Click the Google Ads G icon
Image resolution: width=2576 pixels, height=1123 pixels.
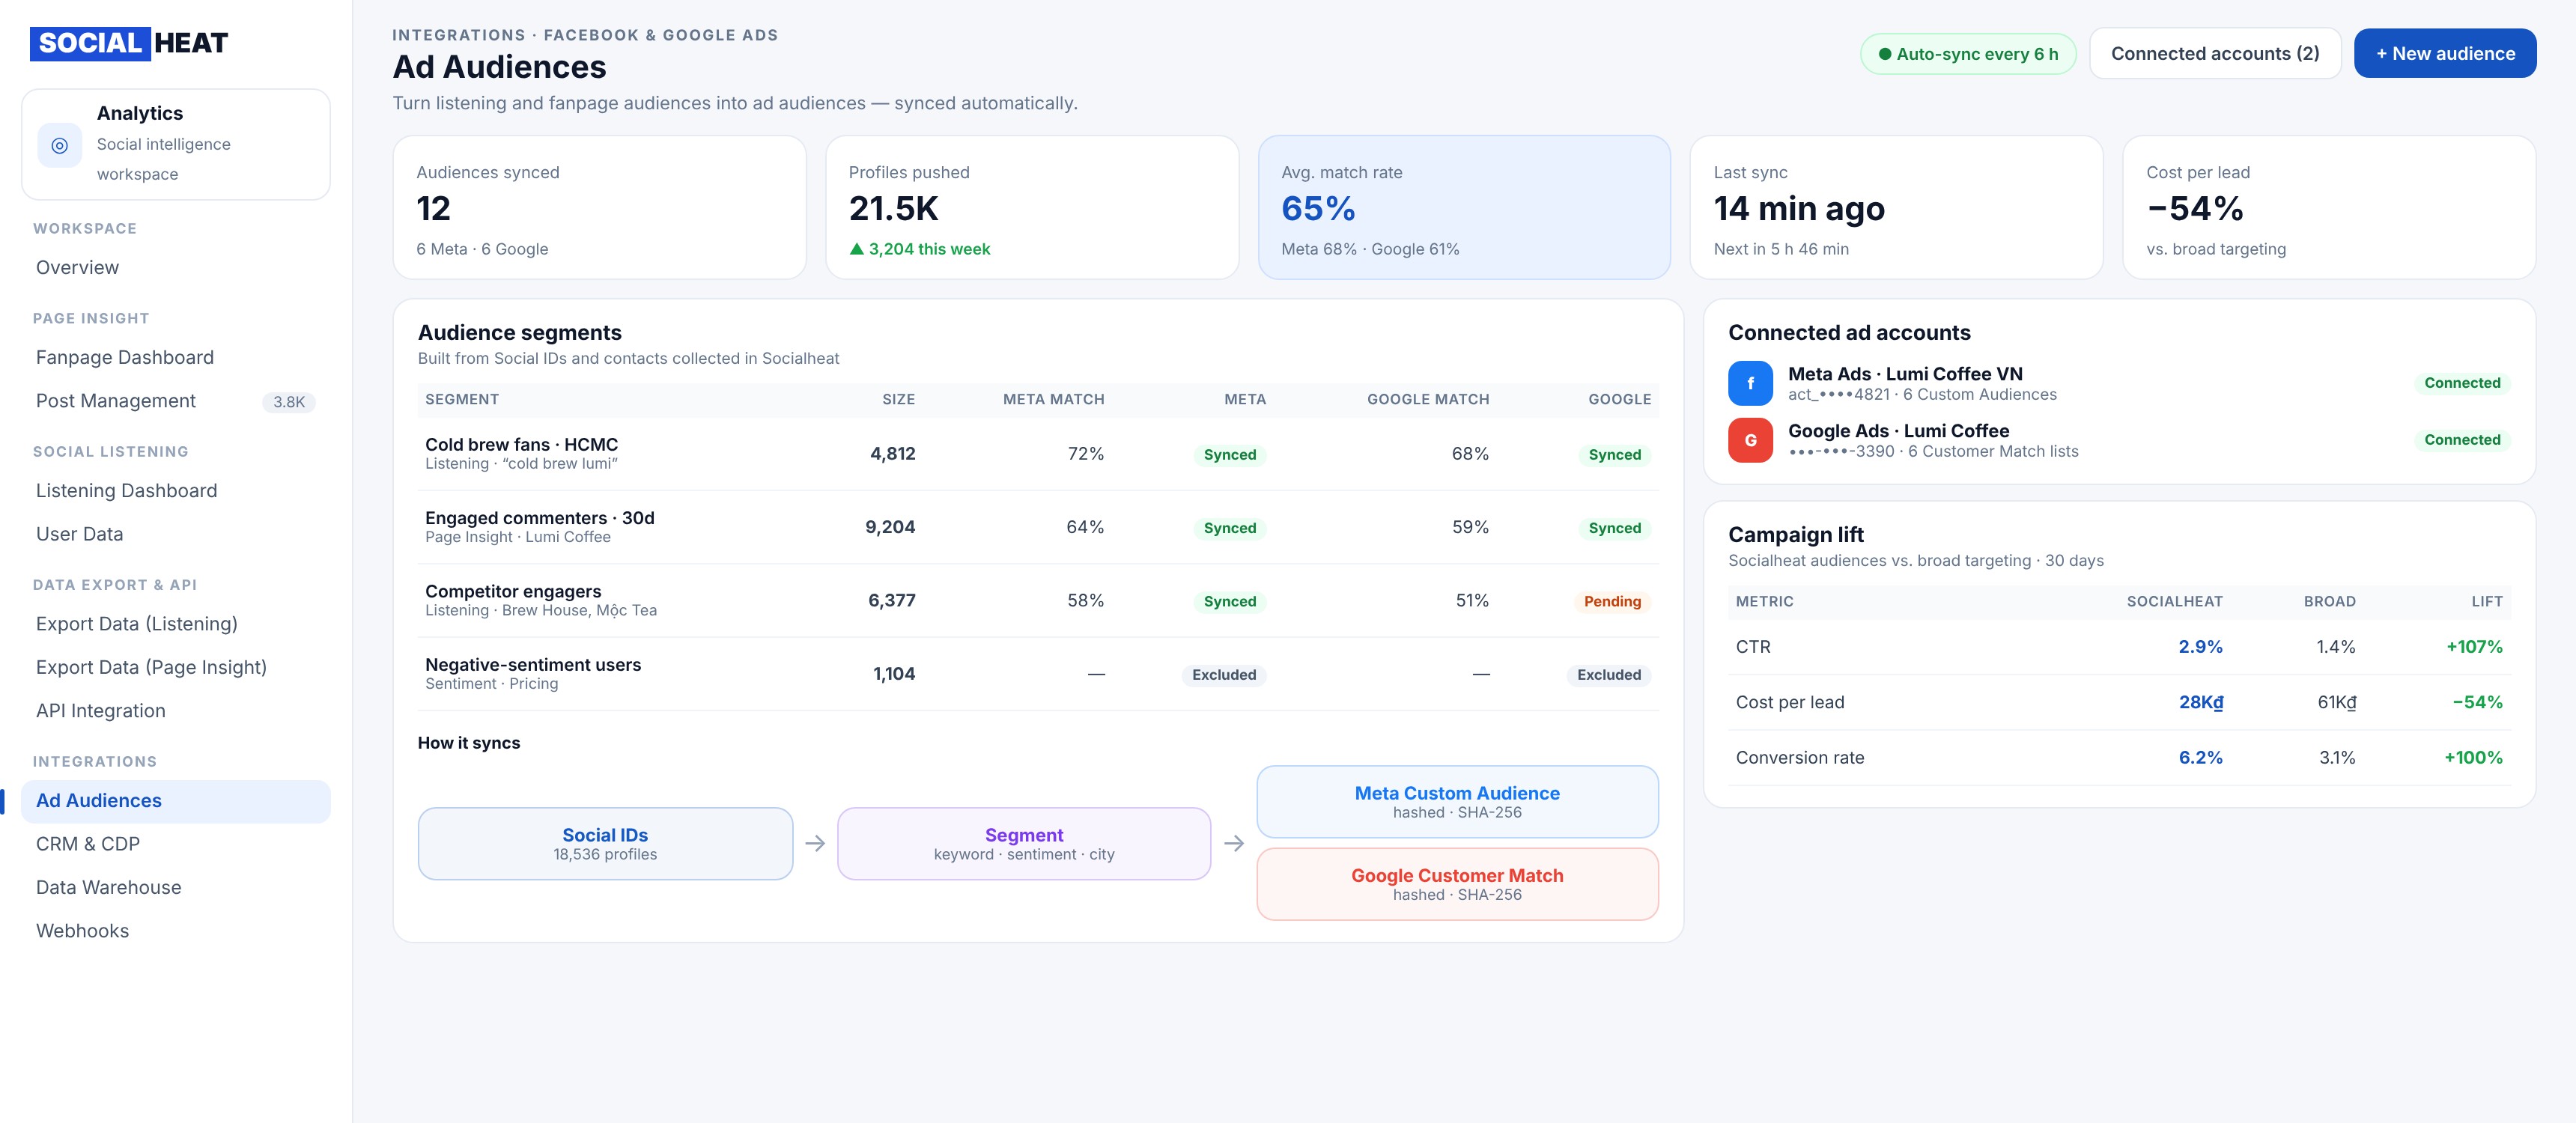1750,440
